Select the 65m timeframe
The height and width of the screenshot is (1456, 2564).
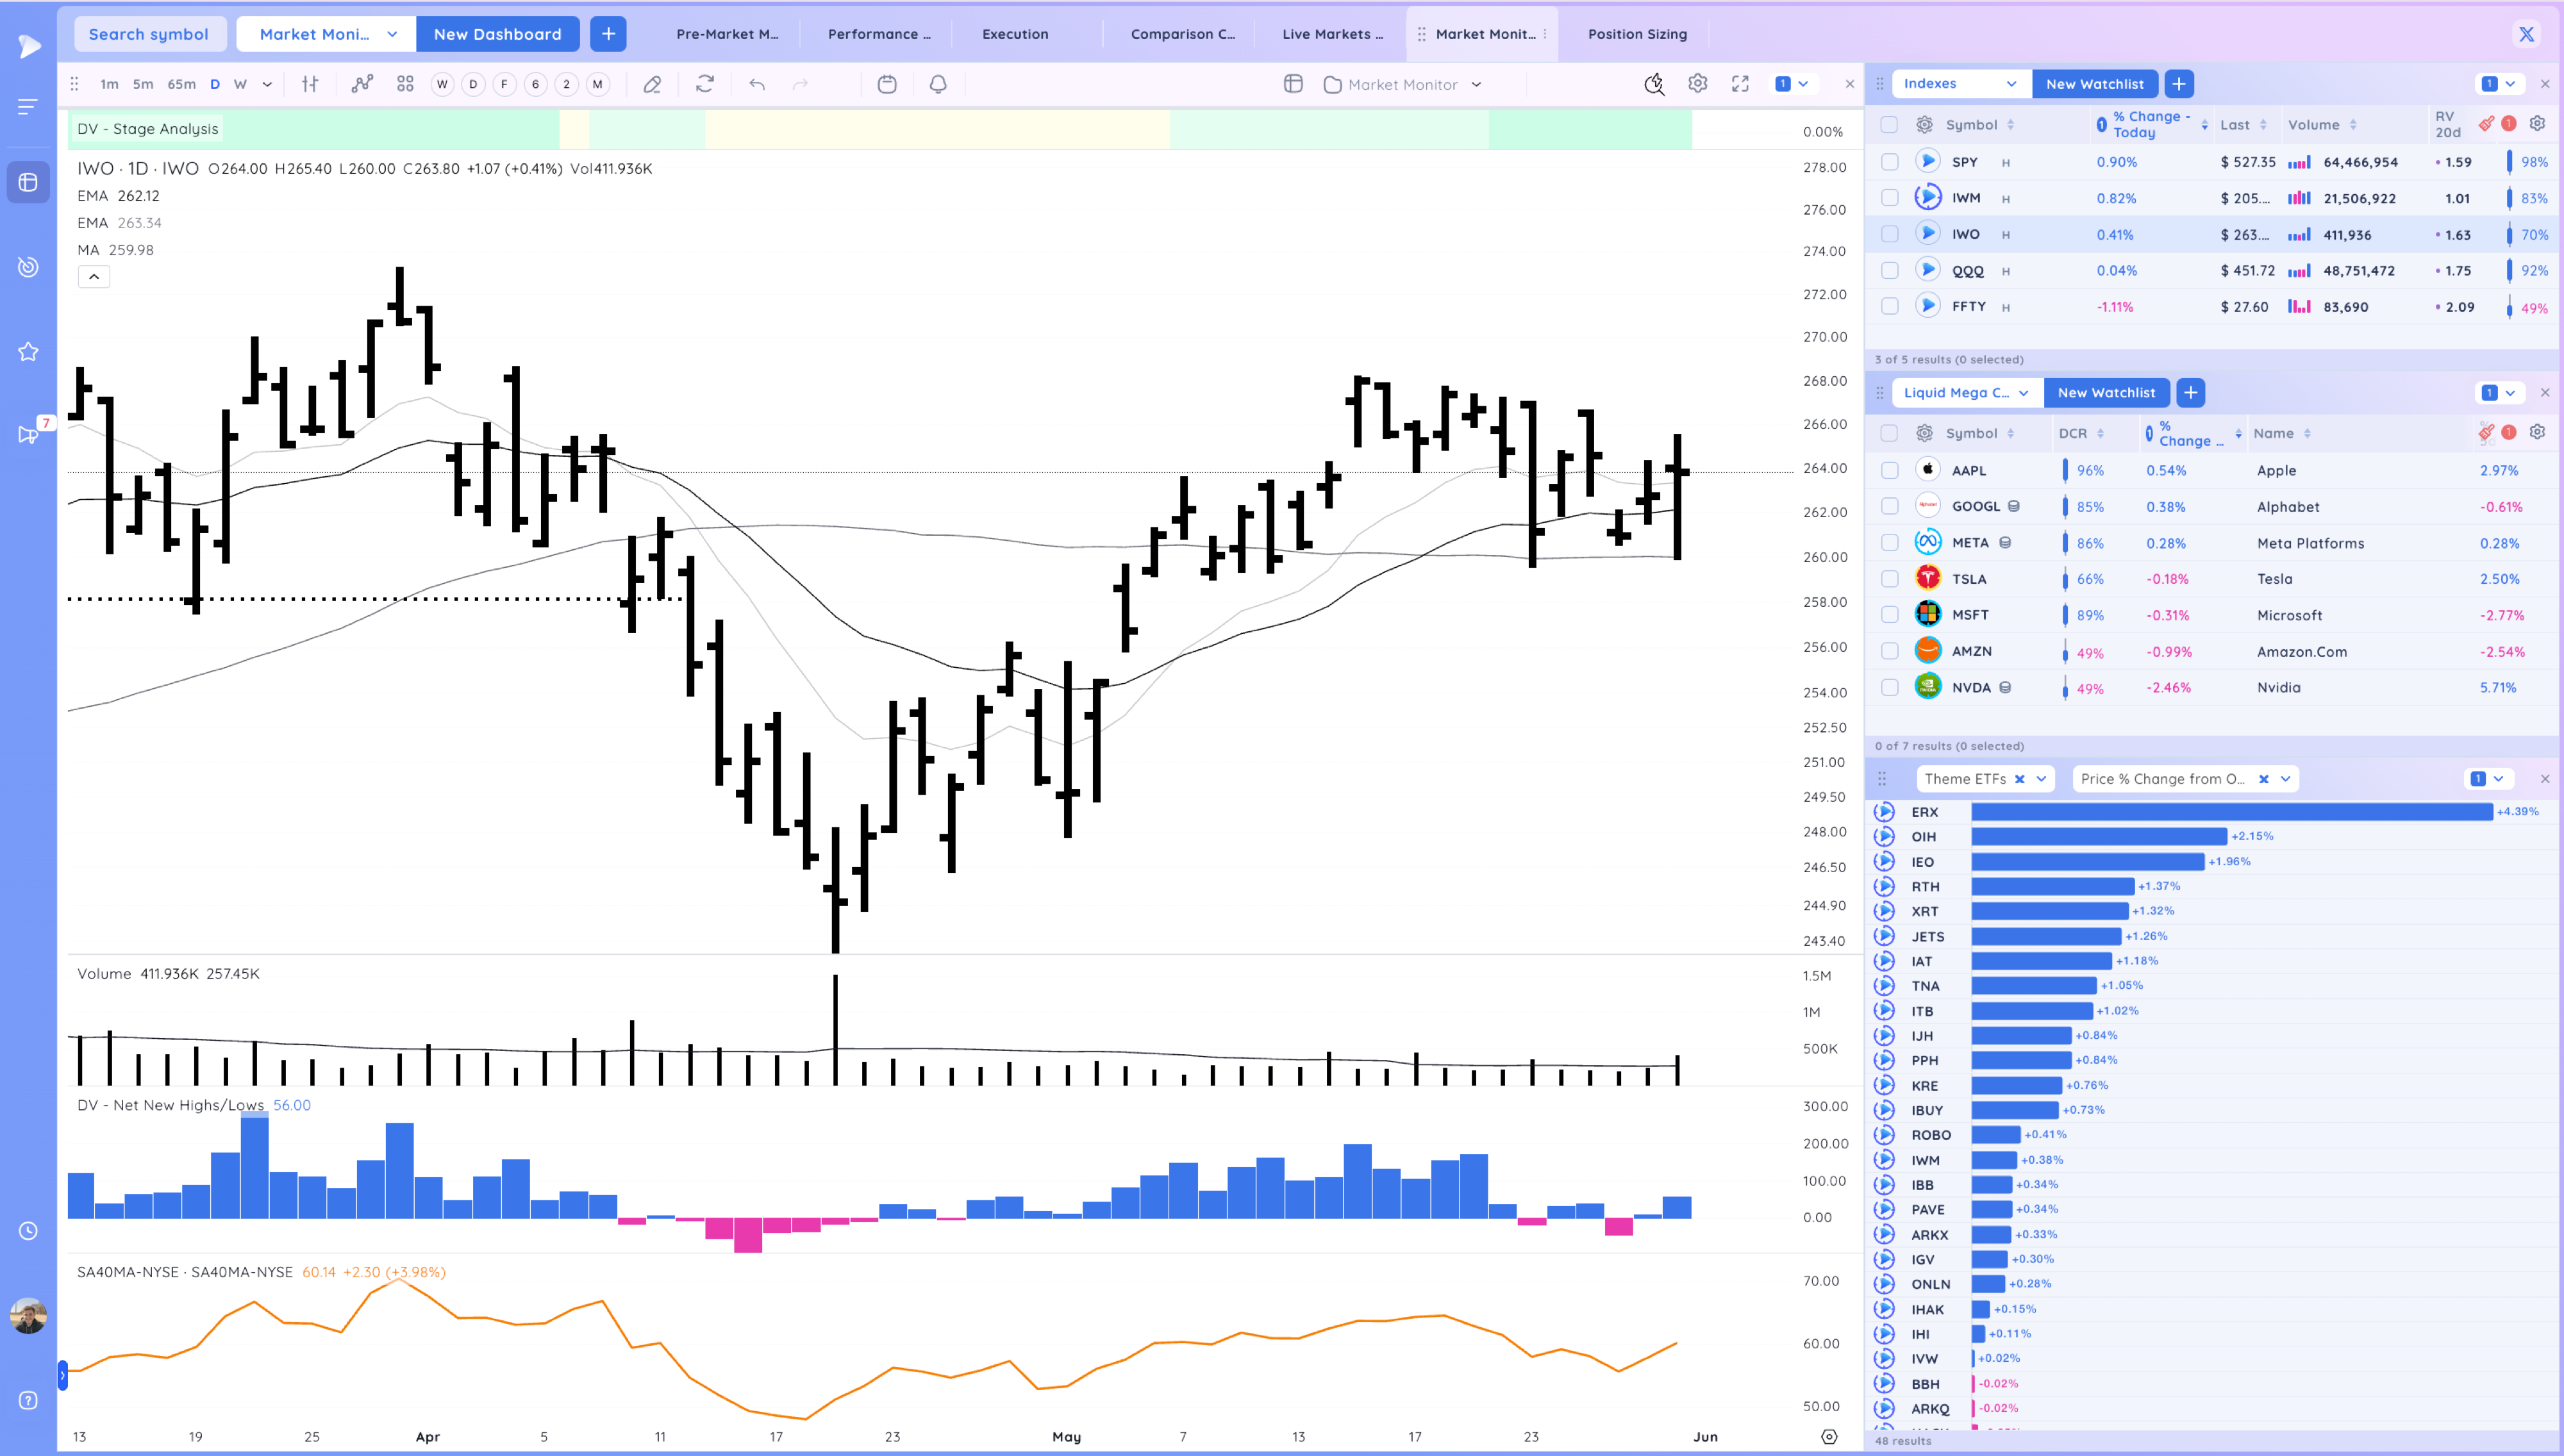(x=181, y=84)
